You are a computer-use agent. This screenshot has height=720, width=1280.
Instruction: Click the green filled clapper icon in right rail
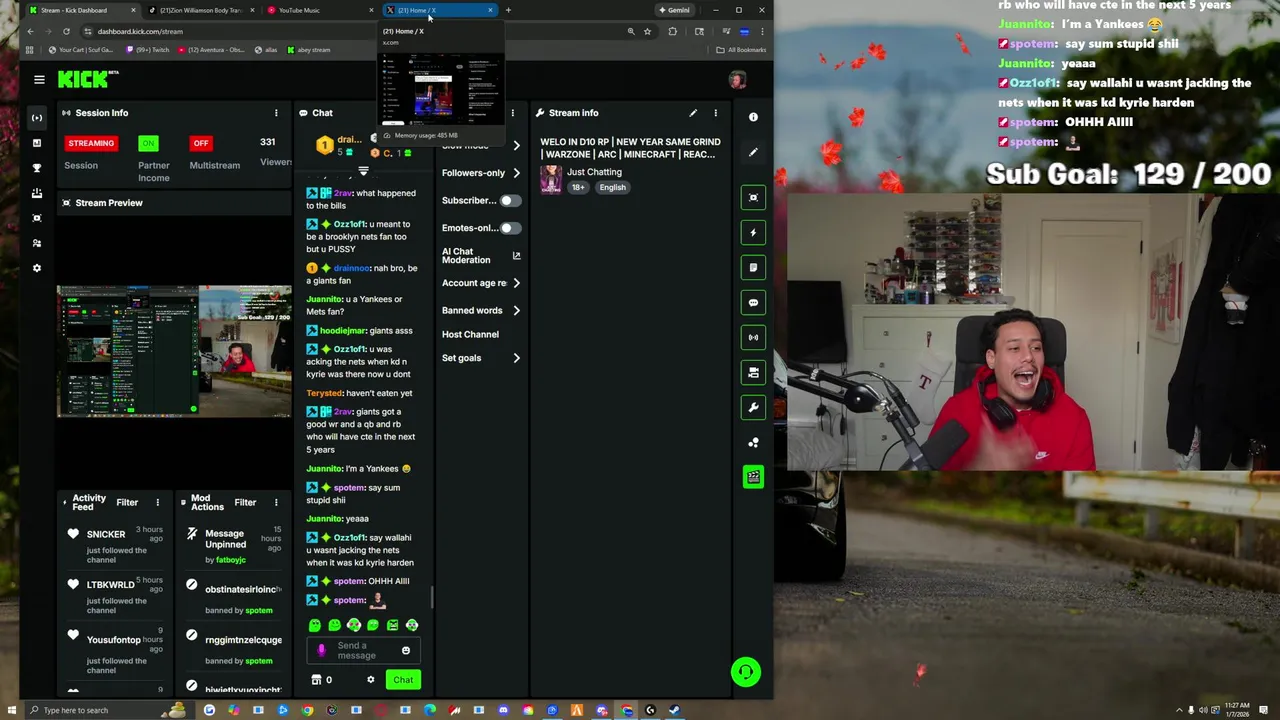click(753, 477)
